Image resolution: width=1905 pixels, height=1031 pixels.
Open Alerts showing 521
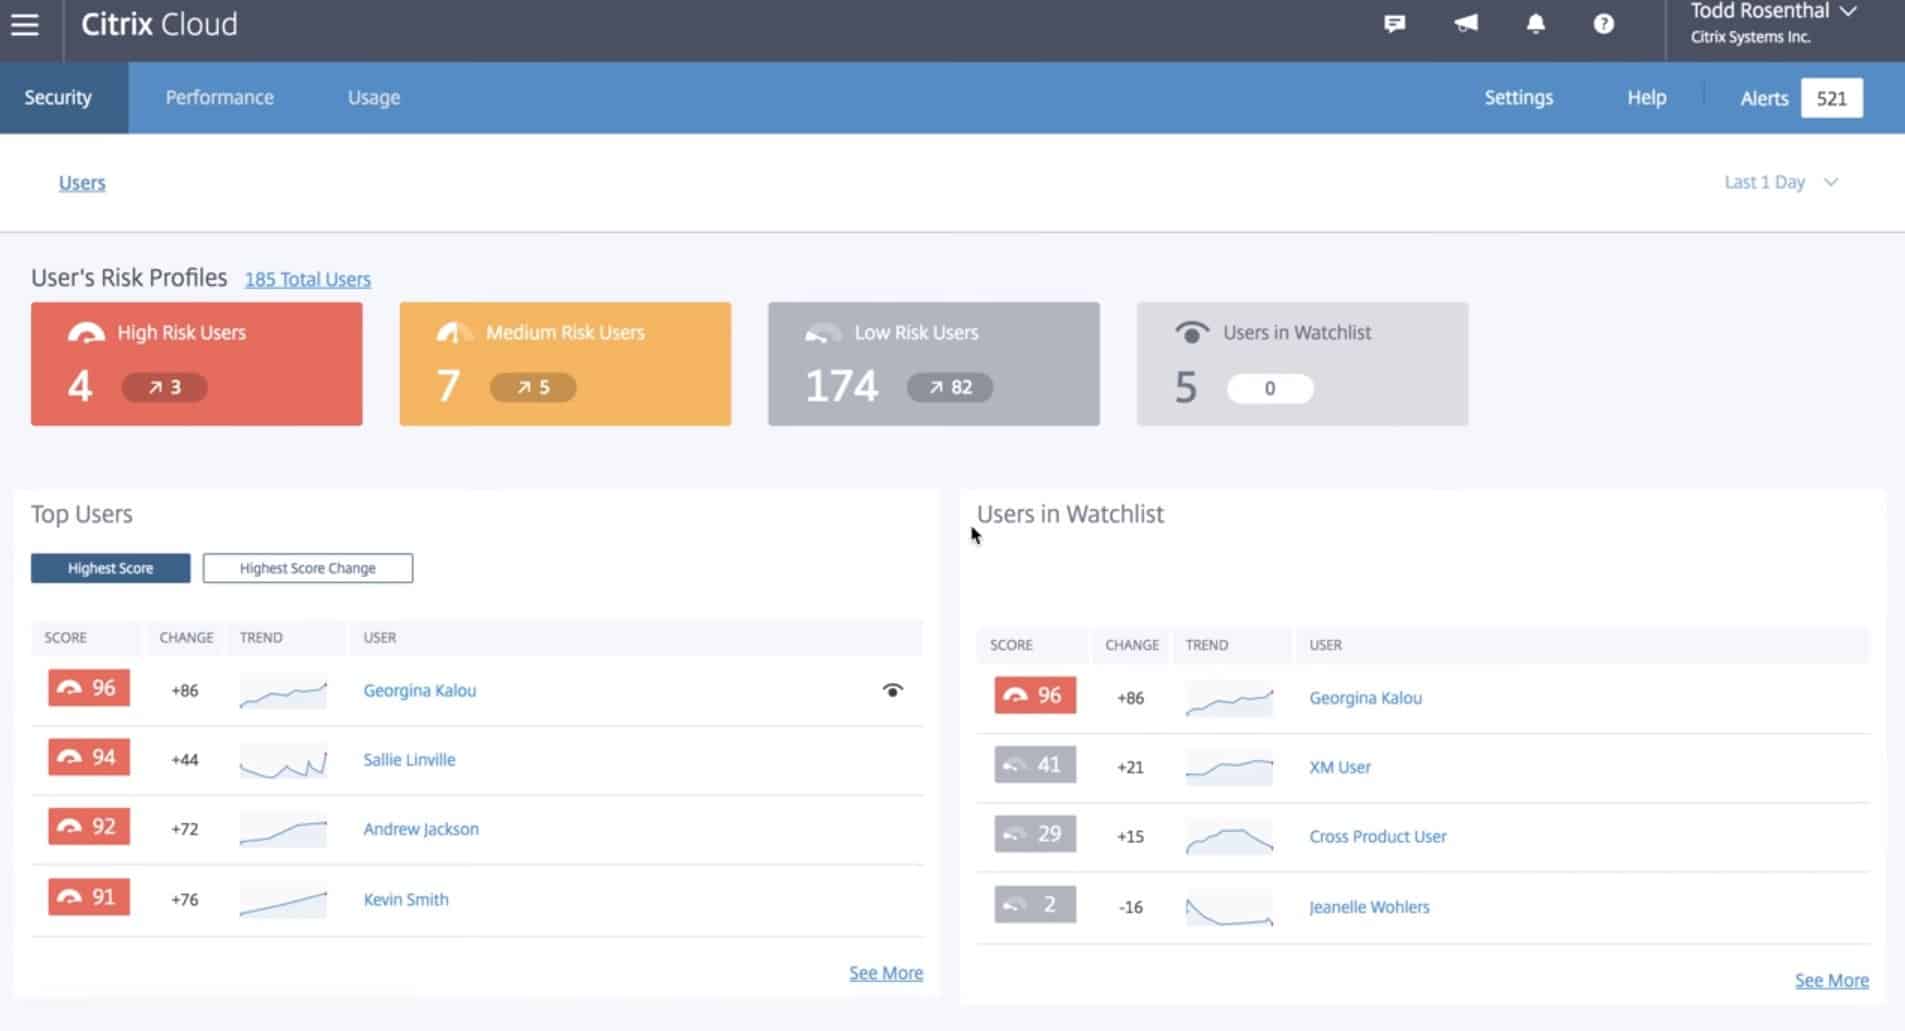pyautogui.click(x=1800, y=98)
